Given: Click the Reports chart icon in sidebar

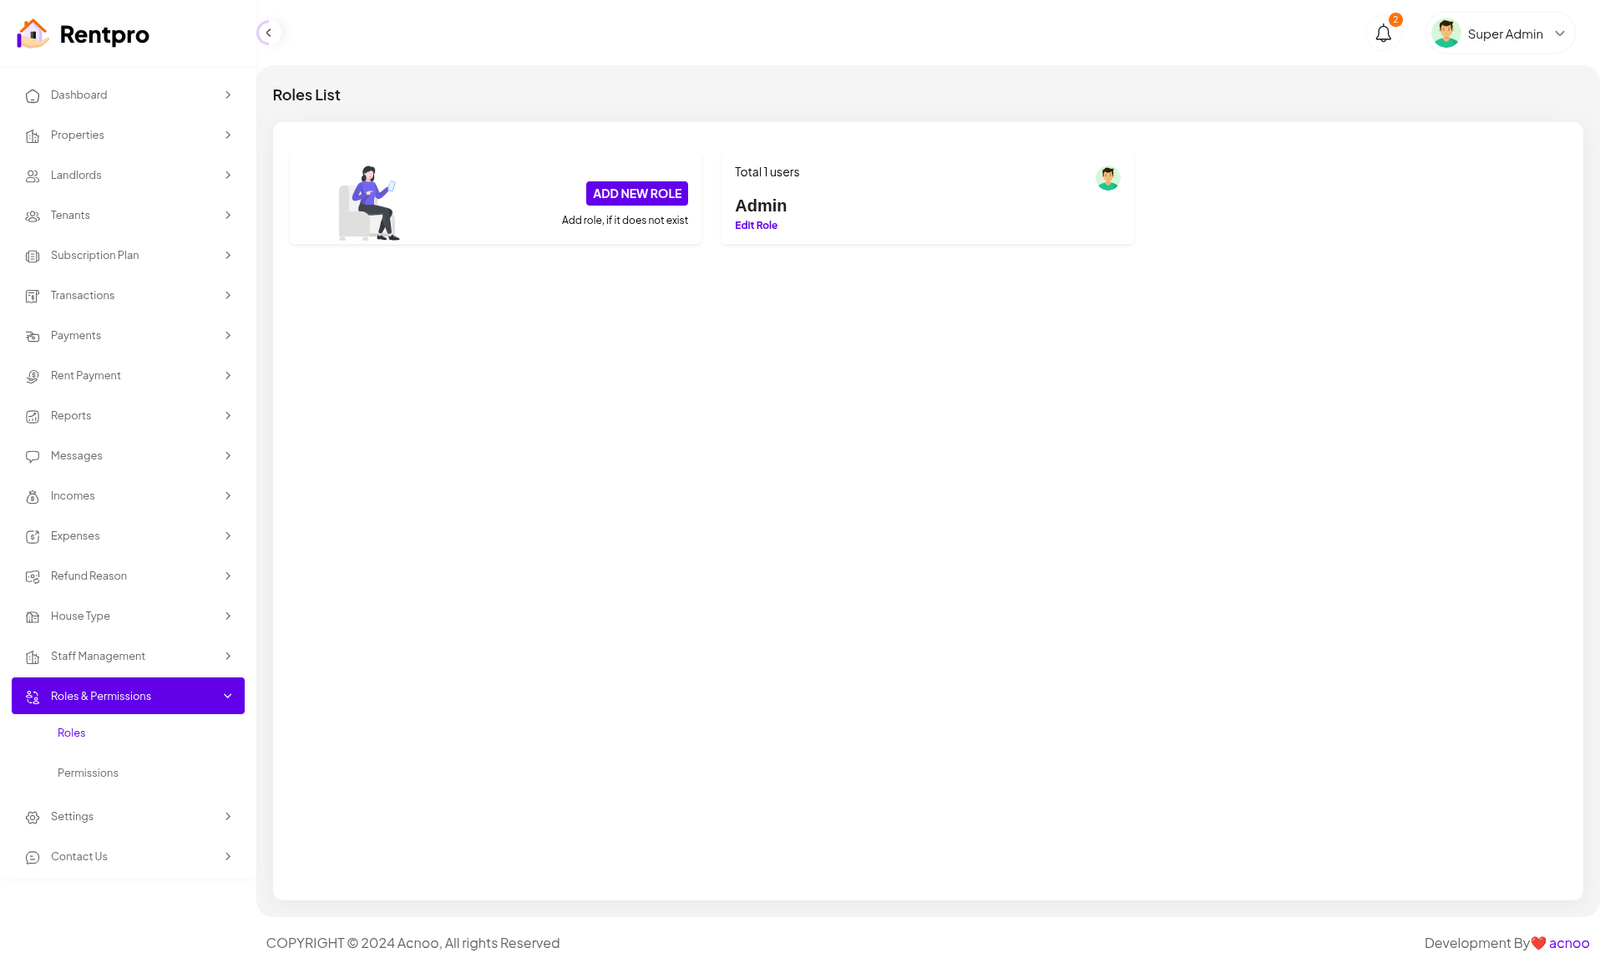Looking at the screenshot, I should coord(32,416).
